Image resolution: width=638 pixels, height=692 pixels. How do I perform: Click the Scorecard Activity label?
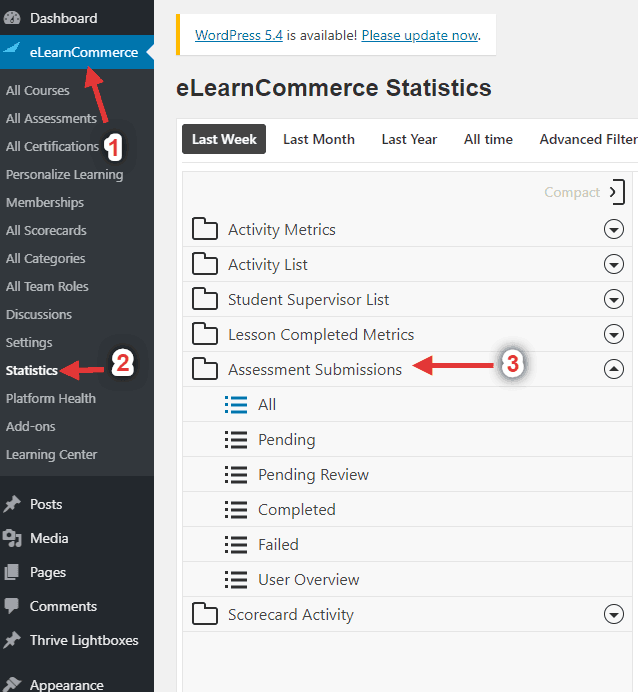[291, 615]
